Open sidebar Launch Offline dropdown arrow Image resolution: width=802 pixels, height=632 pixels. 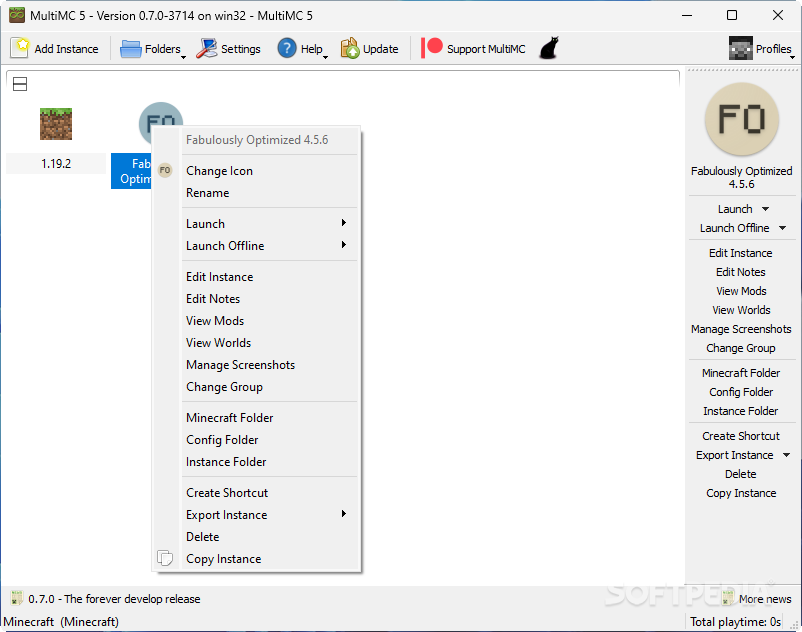coord(783,228)
